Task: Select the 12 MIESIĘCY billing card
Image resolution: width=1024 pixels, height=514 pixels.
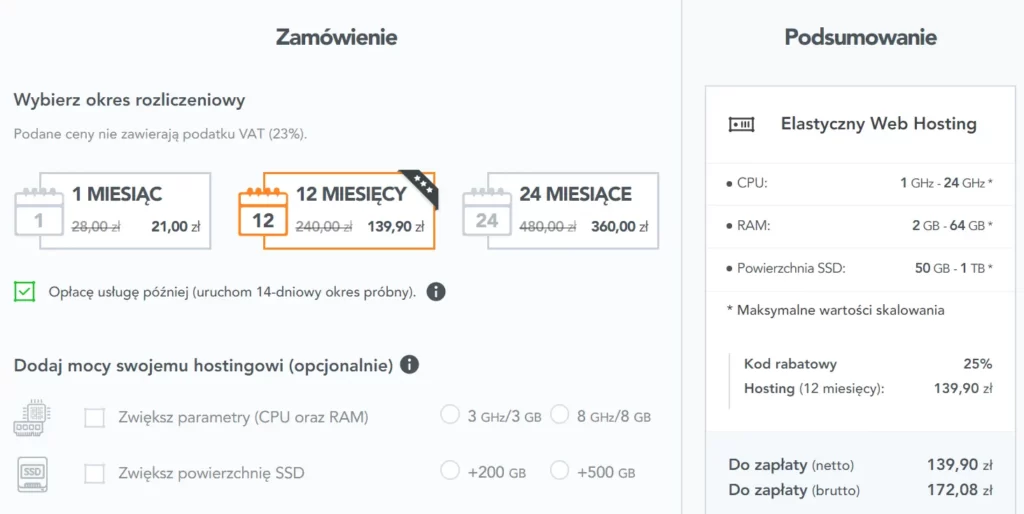Action: point(337,211)
